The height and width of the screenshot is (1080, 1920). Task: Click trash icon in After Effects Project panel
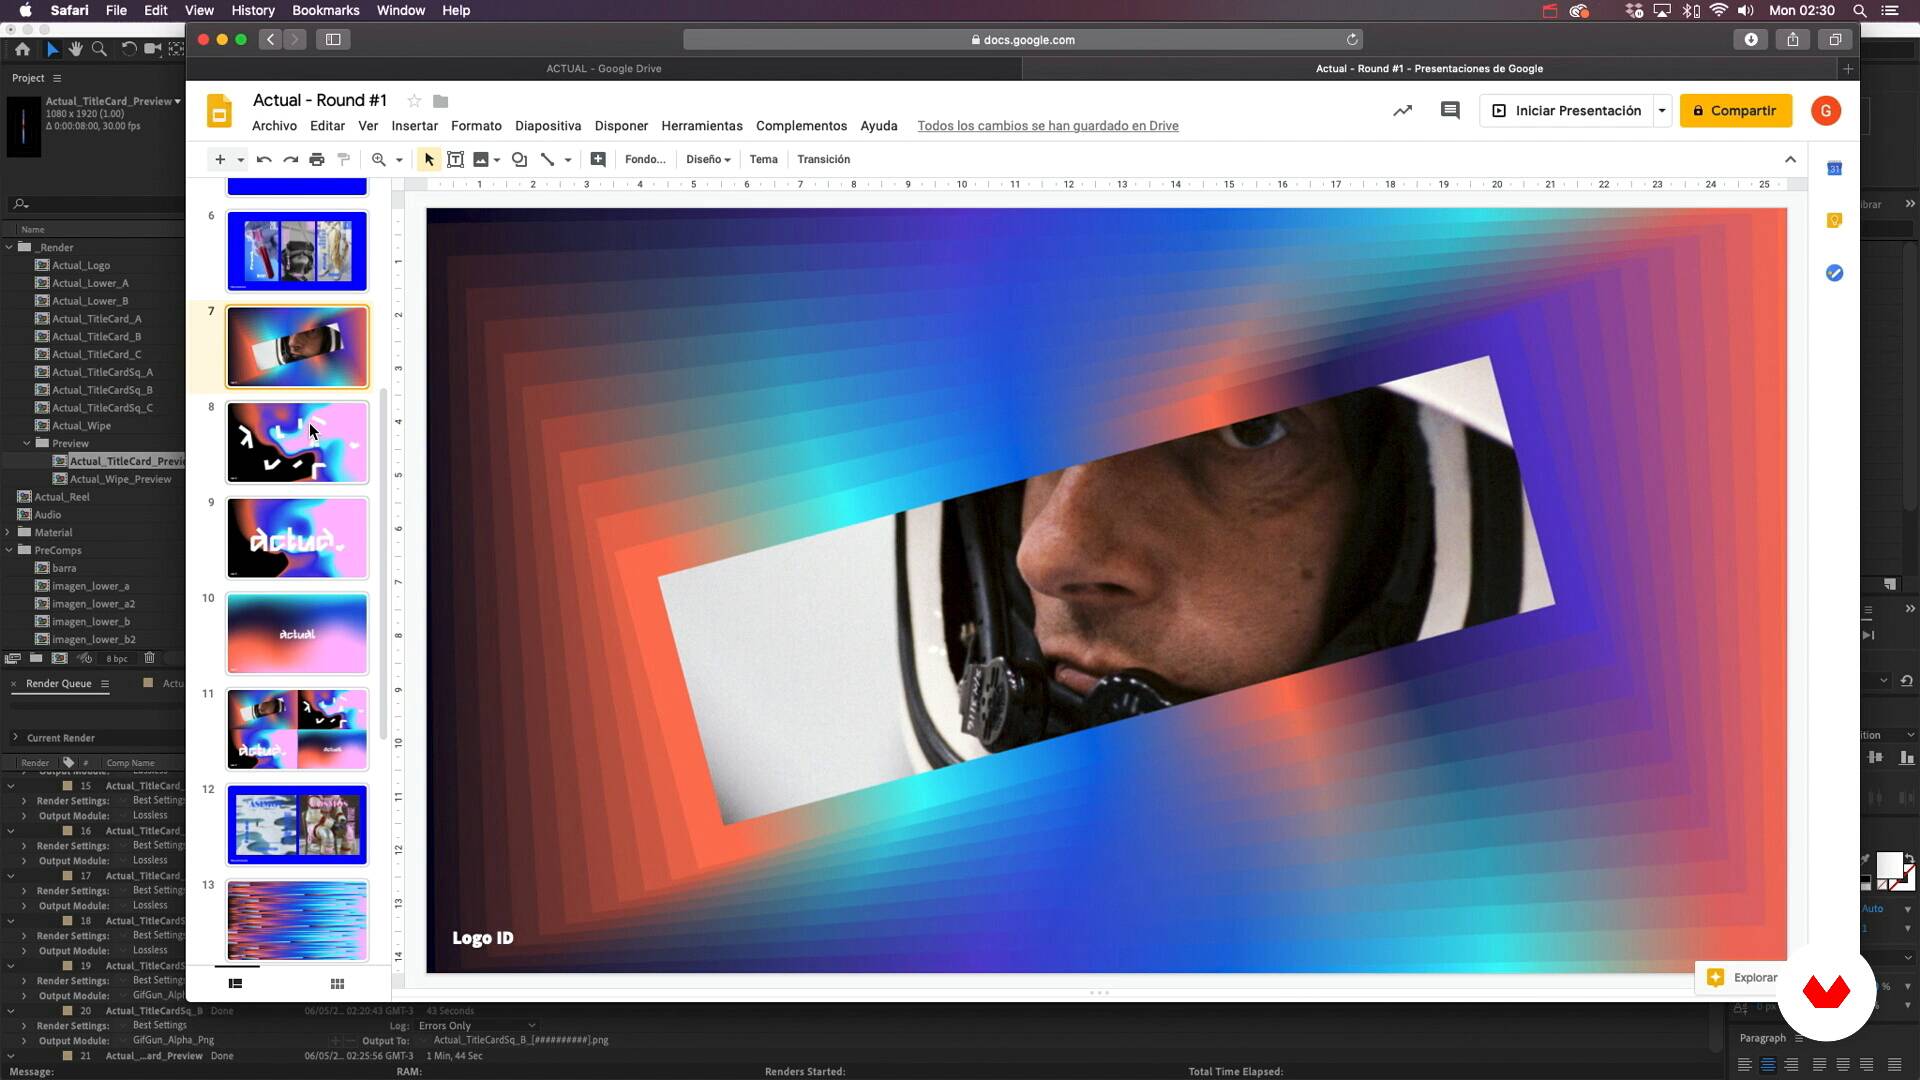coord(149,658)
